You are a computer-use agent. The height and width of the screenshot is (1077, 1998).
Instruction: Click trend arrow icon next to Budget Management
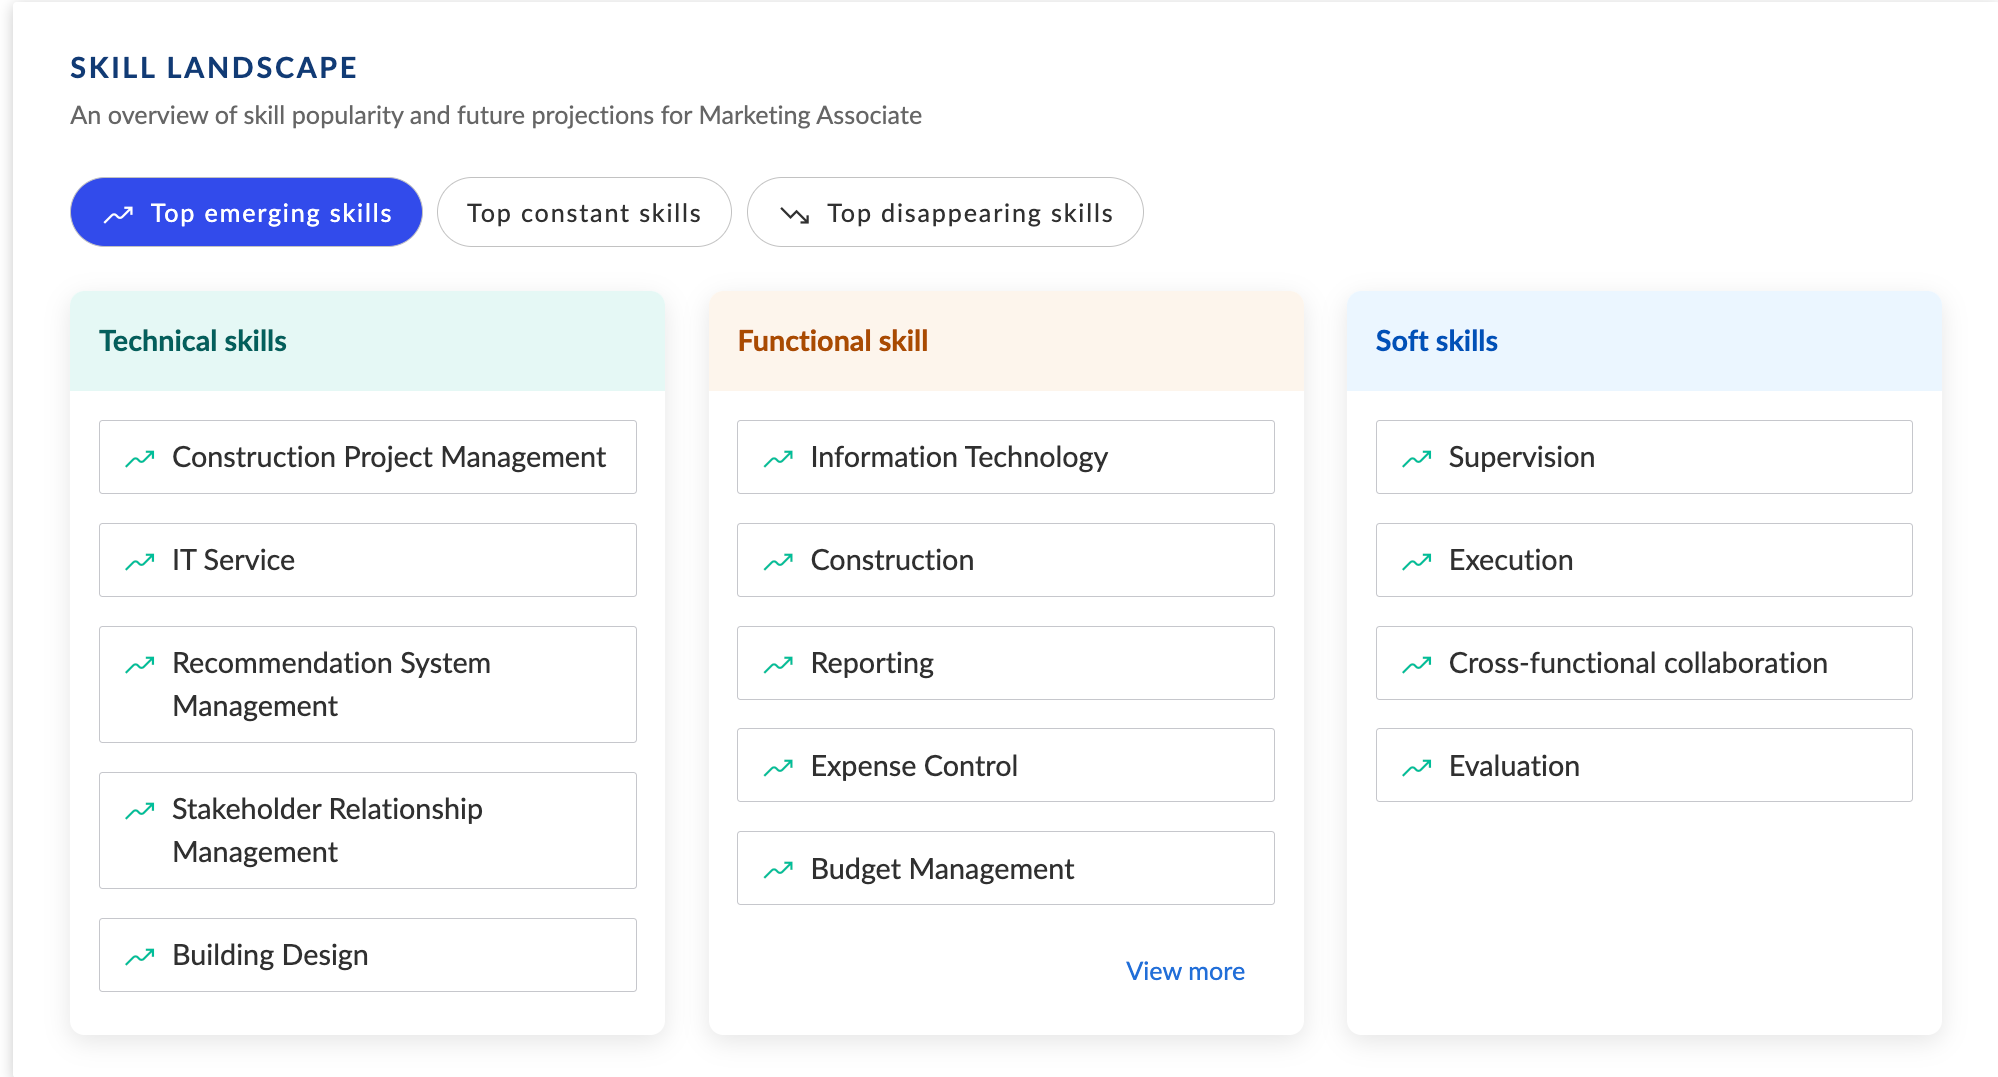tap(778, 870)
